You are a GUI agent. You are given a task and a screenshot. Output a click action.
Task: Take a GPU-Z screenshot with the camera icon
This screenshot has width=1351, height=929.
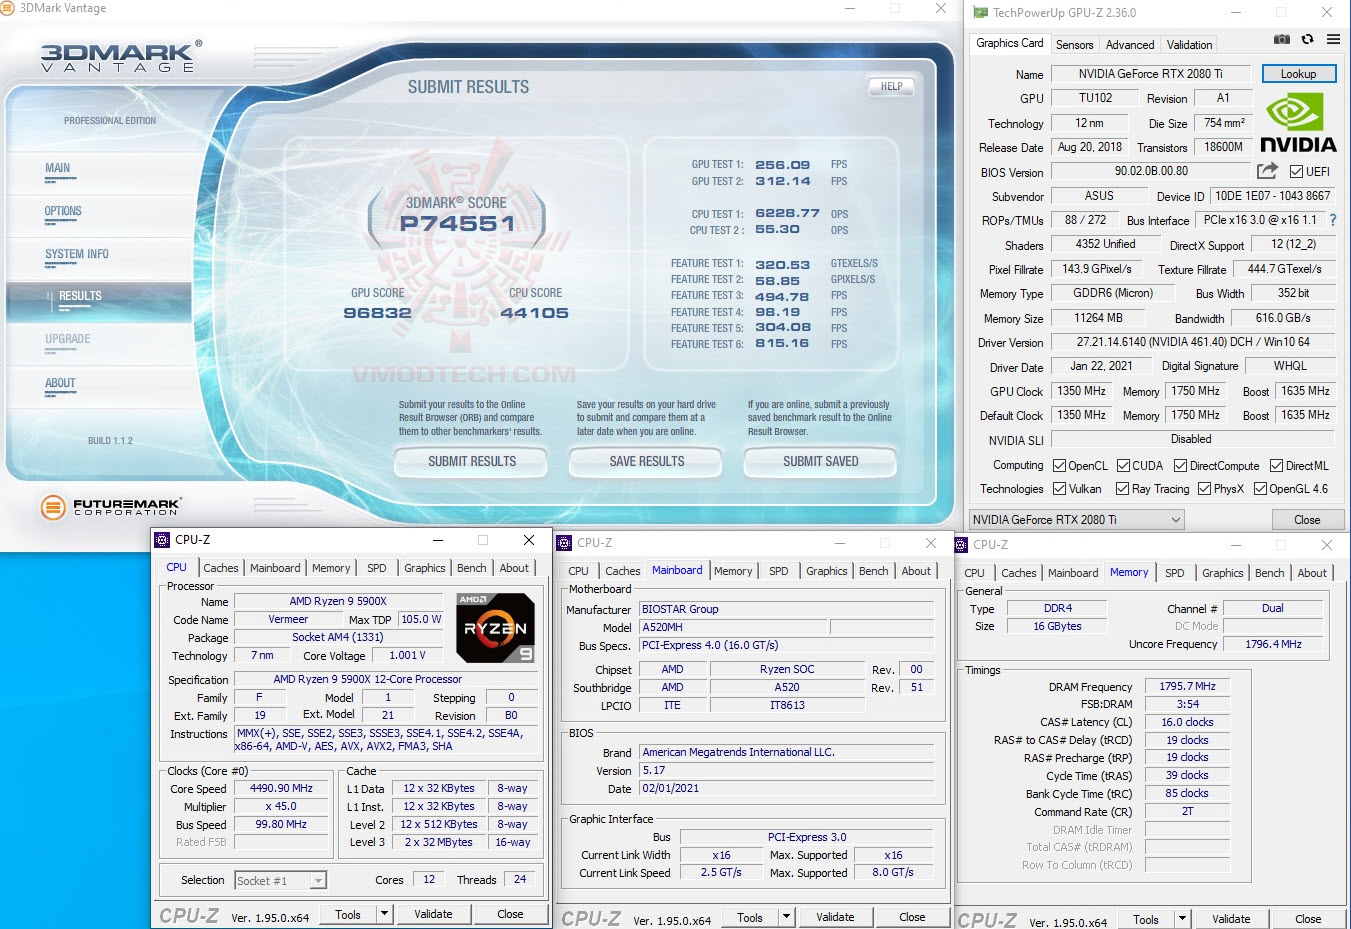point(1281,39)
